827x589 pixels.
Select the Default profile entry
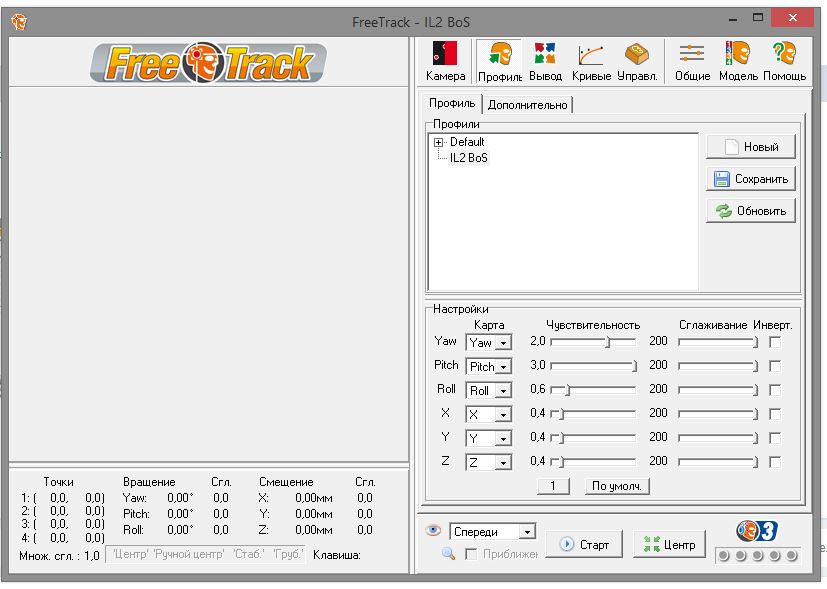click(467, 142)
